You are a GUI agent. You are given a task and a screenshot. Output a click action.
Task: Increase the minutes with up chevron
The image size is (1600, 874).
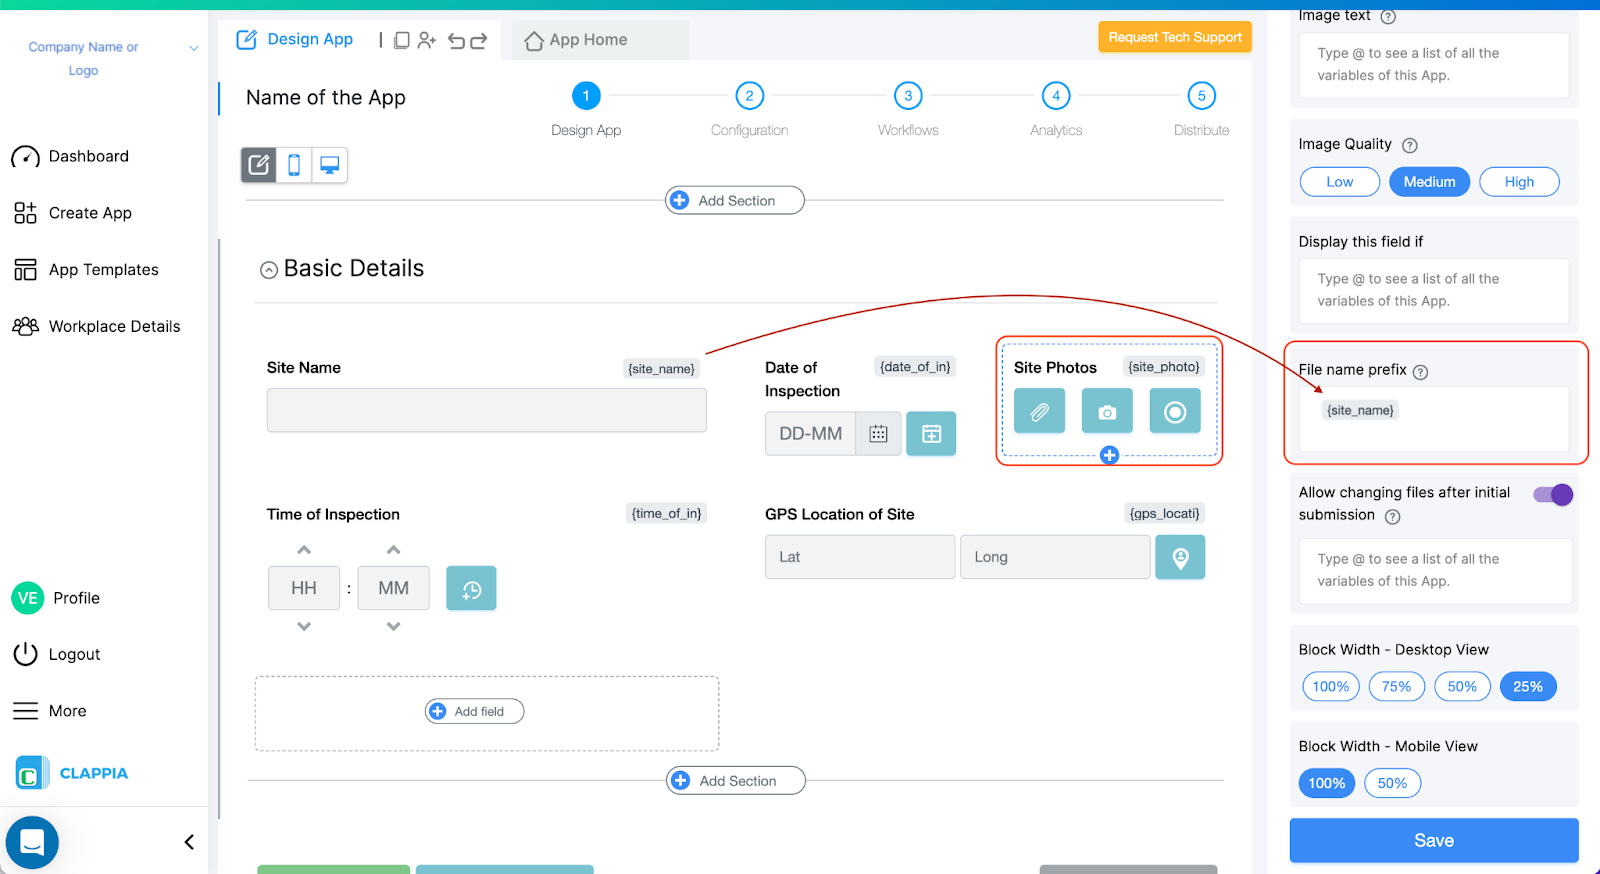[394, 550]
